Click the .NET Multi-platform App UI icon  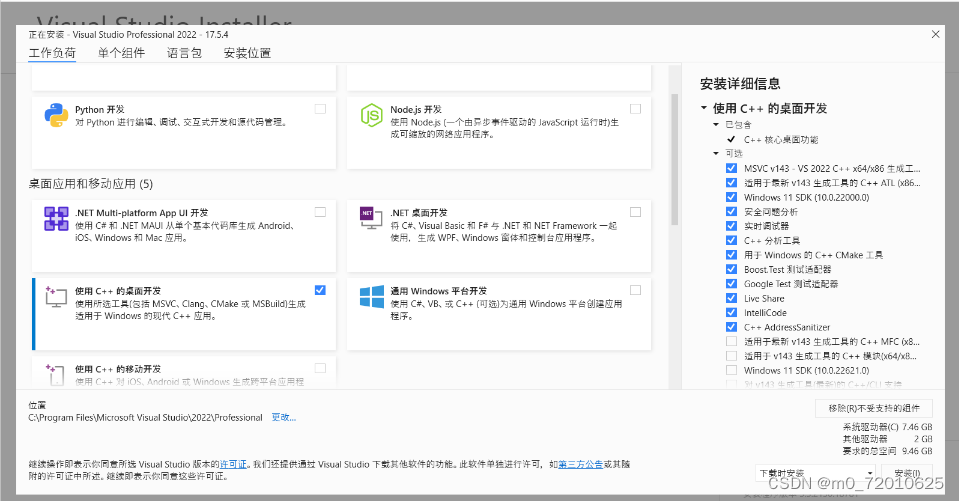56,218
